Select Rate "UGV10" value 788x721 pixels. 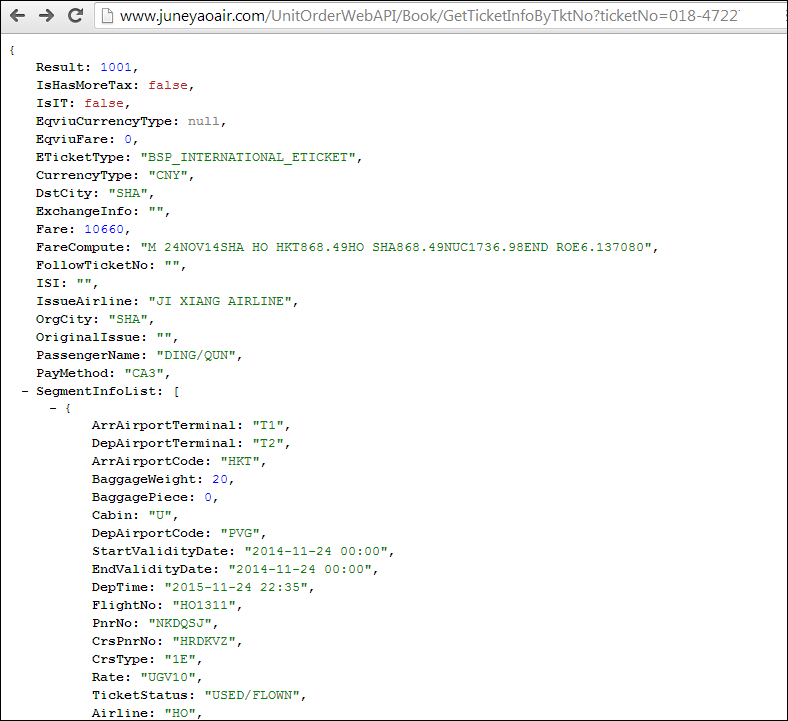pos(168,678)
